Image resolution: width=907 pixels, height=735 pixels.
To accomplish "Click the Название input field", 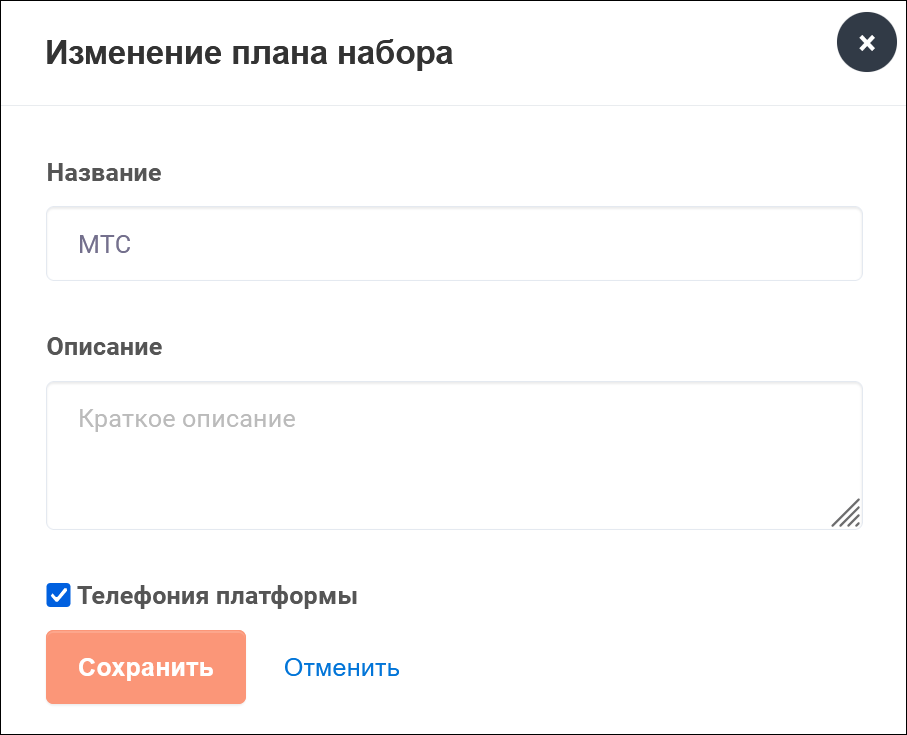I will pyautogui.click(x=454, y=243).
